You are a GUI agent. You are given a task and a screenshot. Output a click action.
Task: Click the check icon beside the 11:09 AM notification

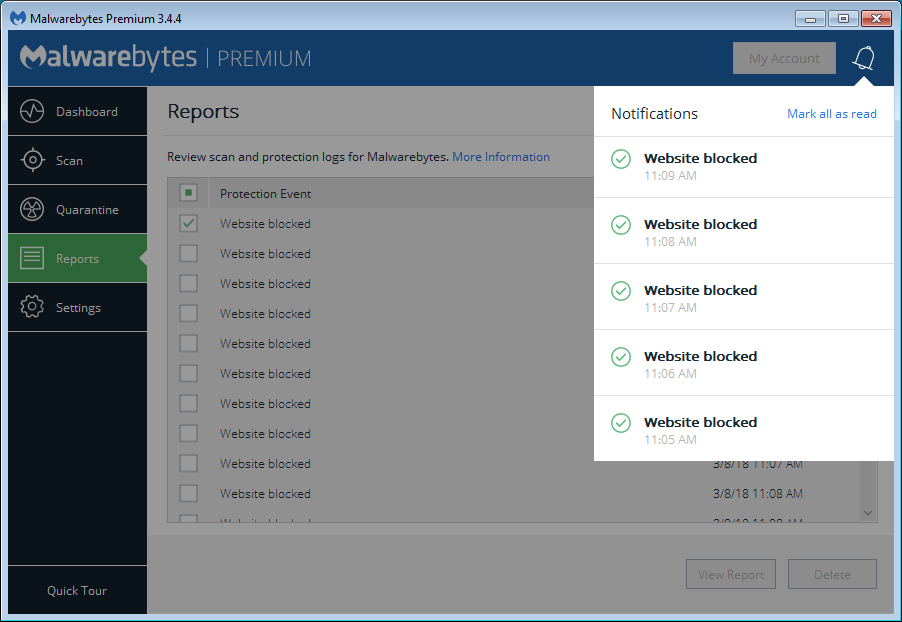(x=621, y=159)
